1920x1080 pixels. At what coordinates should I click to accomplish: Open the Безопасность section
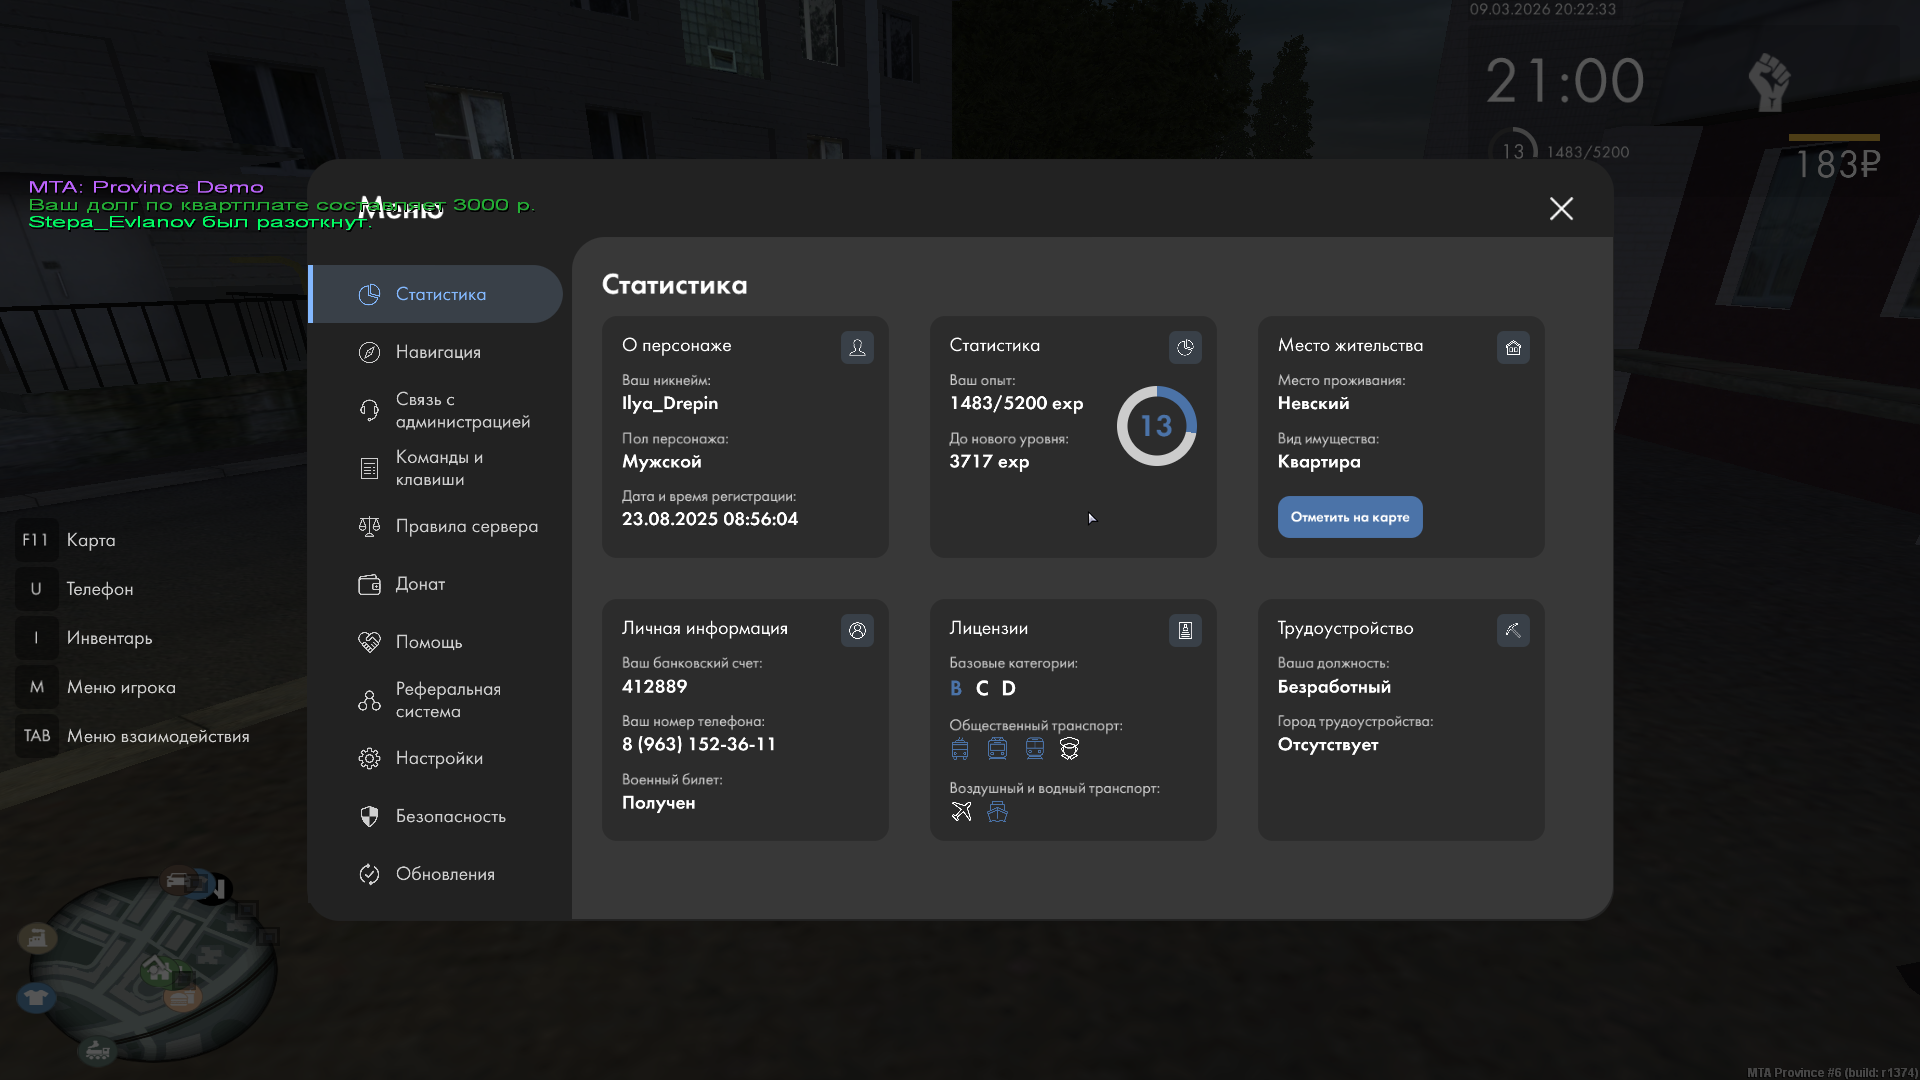[x=450, y=816]
